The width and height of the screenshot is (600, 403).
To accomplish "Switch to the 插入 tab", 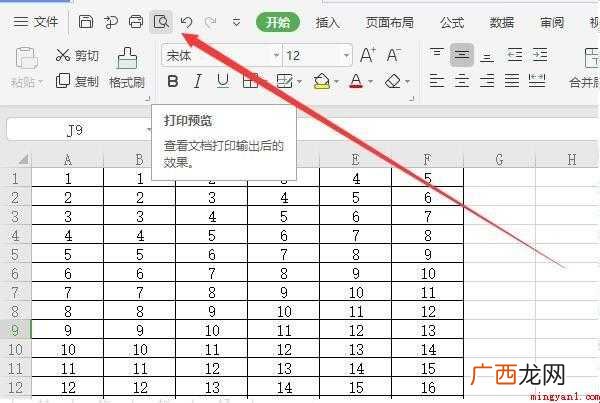I will (x=328, y=23).
